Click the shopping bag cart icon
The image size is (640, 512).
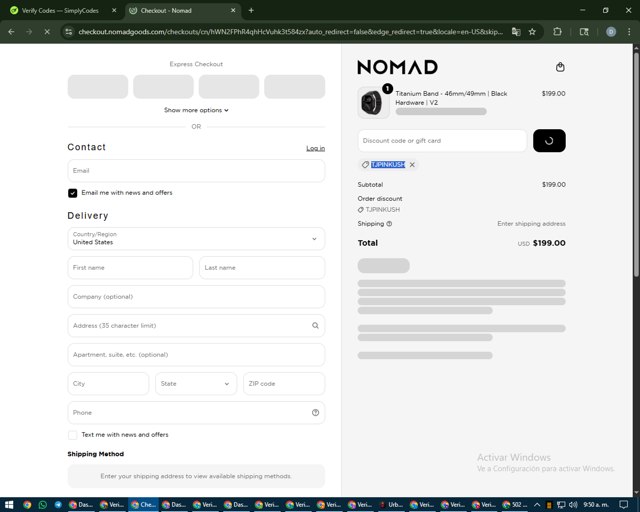[560, 67]
